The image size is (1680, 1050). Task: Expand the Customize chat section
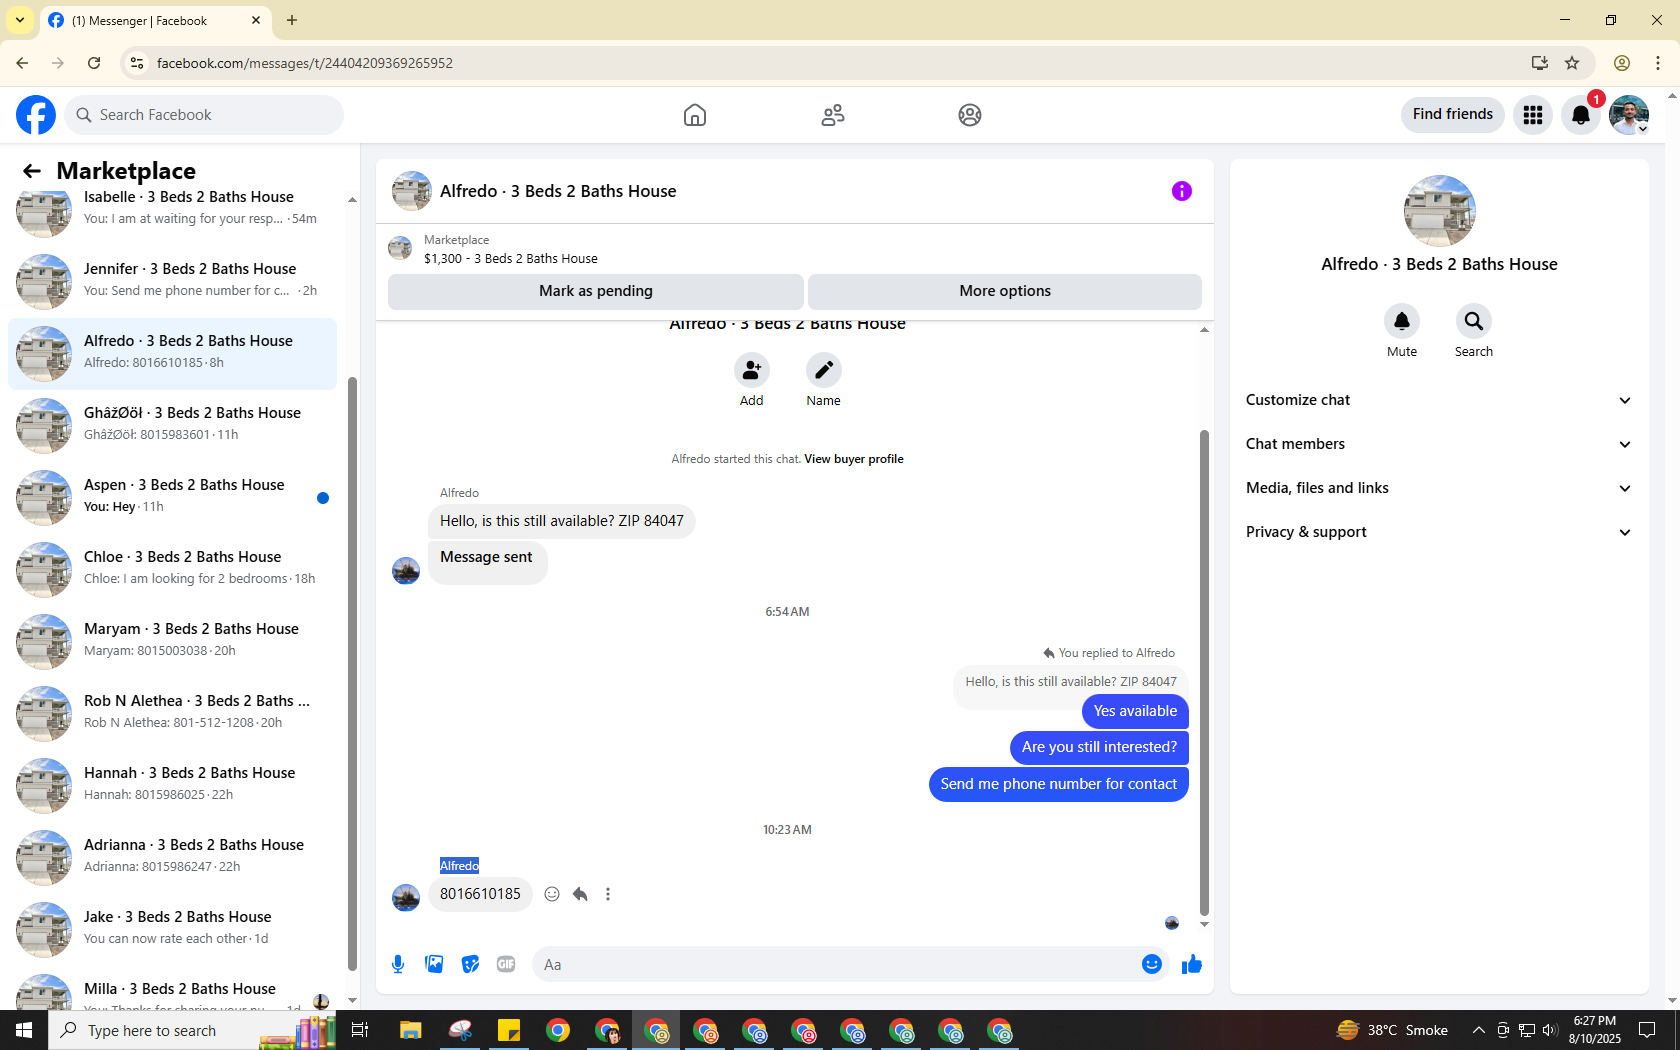(1439, 400)
